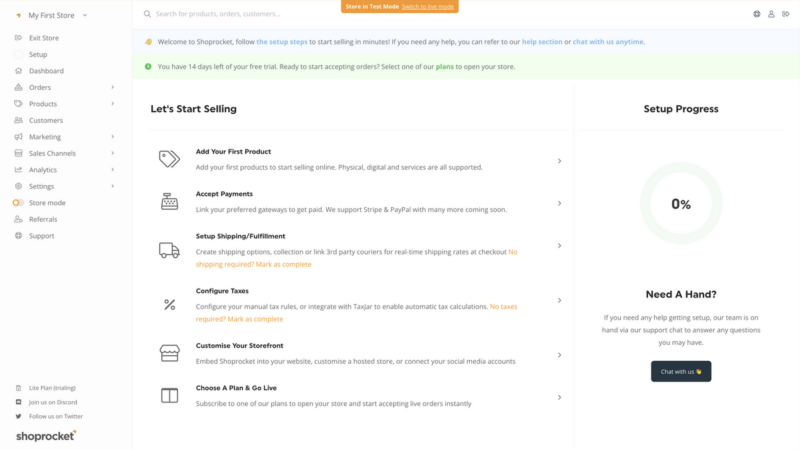The height and width of the screenshot is (449, 800).
Task: Toggle the Store mode switch
Action: click(x=18, y=203)
